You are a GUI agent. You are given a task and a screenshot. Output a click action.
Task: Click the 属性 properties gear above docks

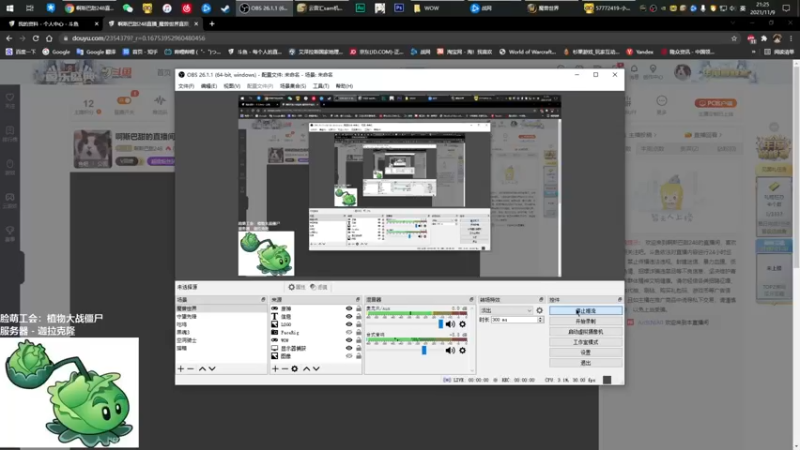click(296, 287)
